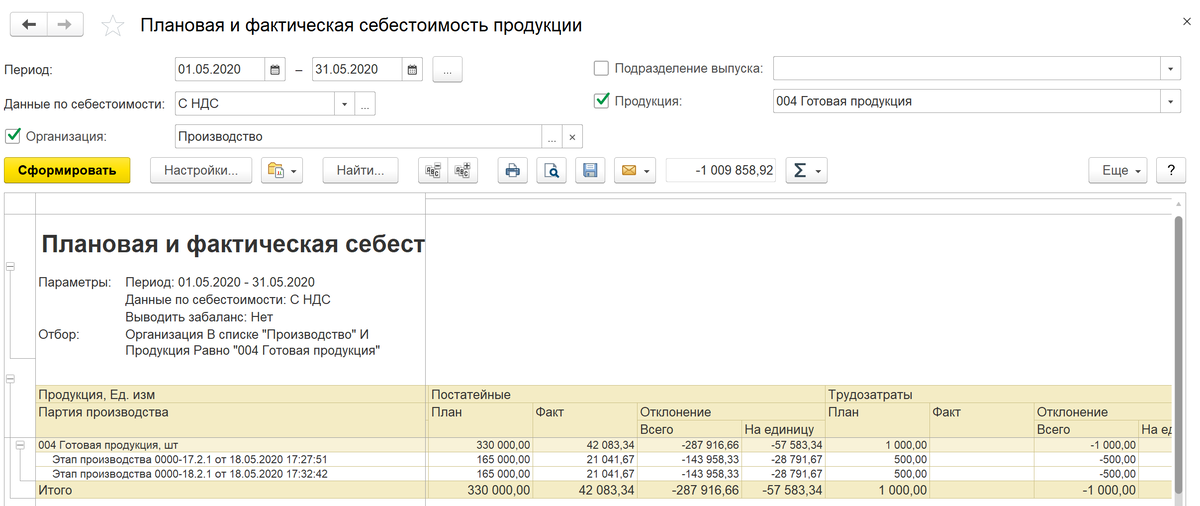
Task: Click start date field 01.05.2020
Action: [x=220, y=70]
